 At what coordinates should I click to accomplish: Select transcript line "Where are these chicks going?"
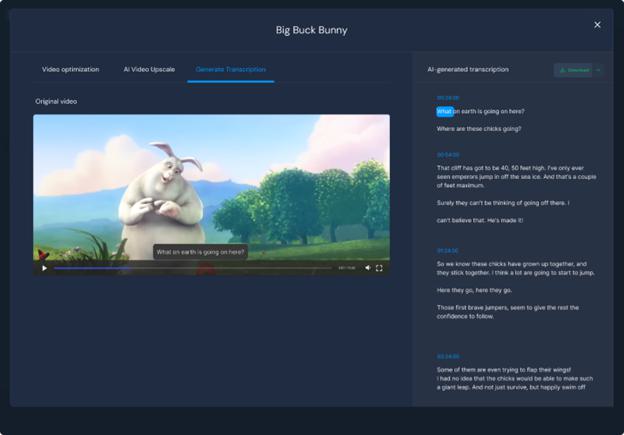pyautogui.click(x=478, y=129)
